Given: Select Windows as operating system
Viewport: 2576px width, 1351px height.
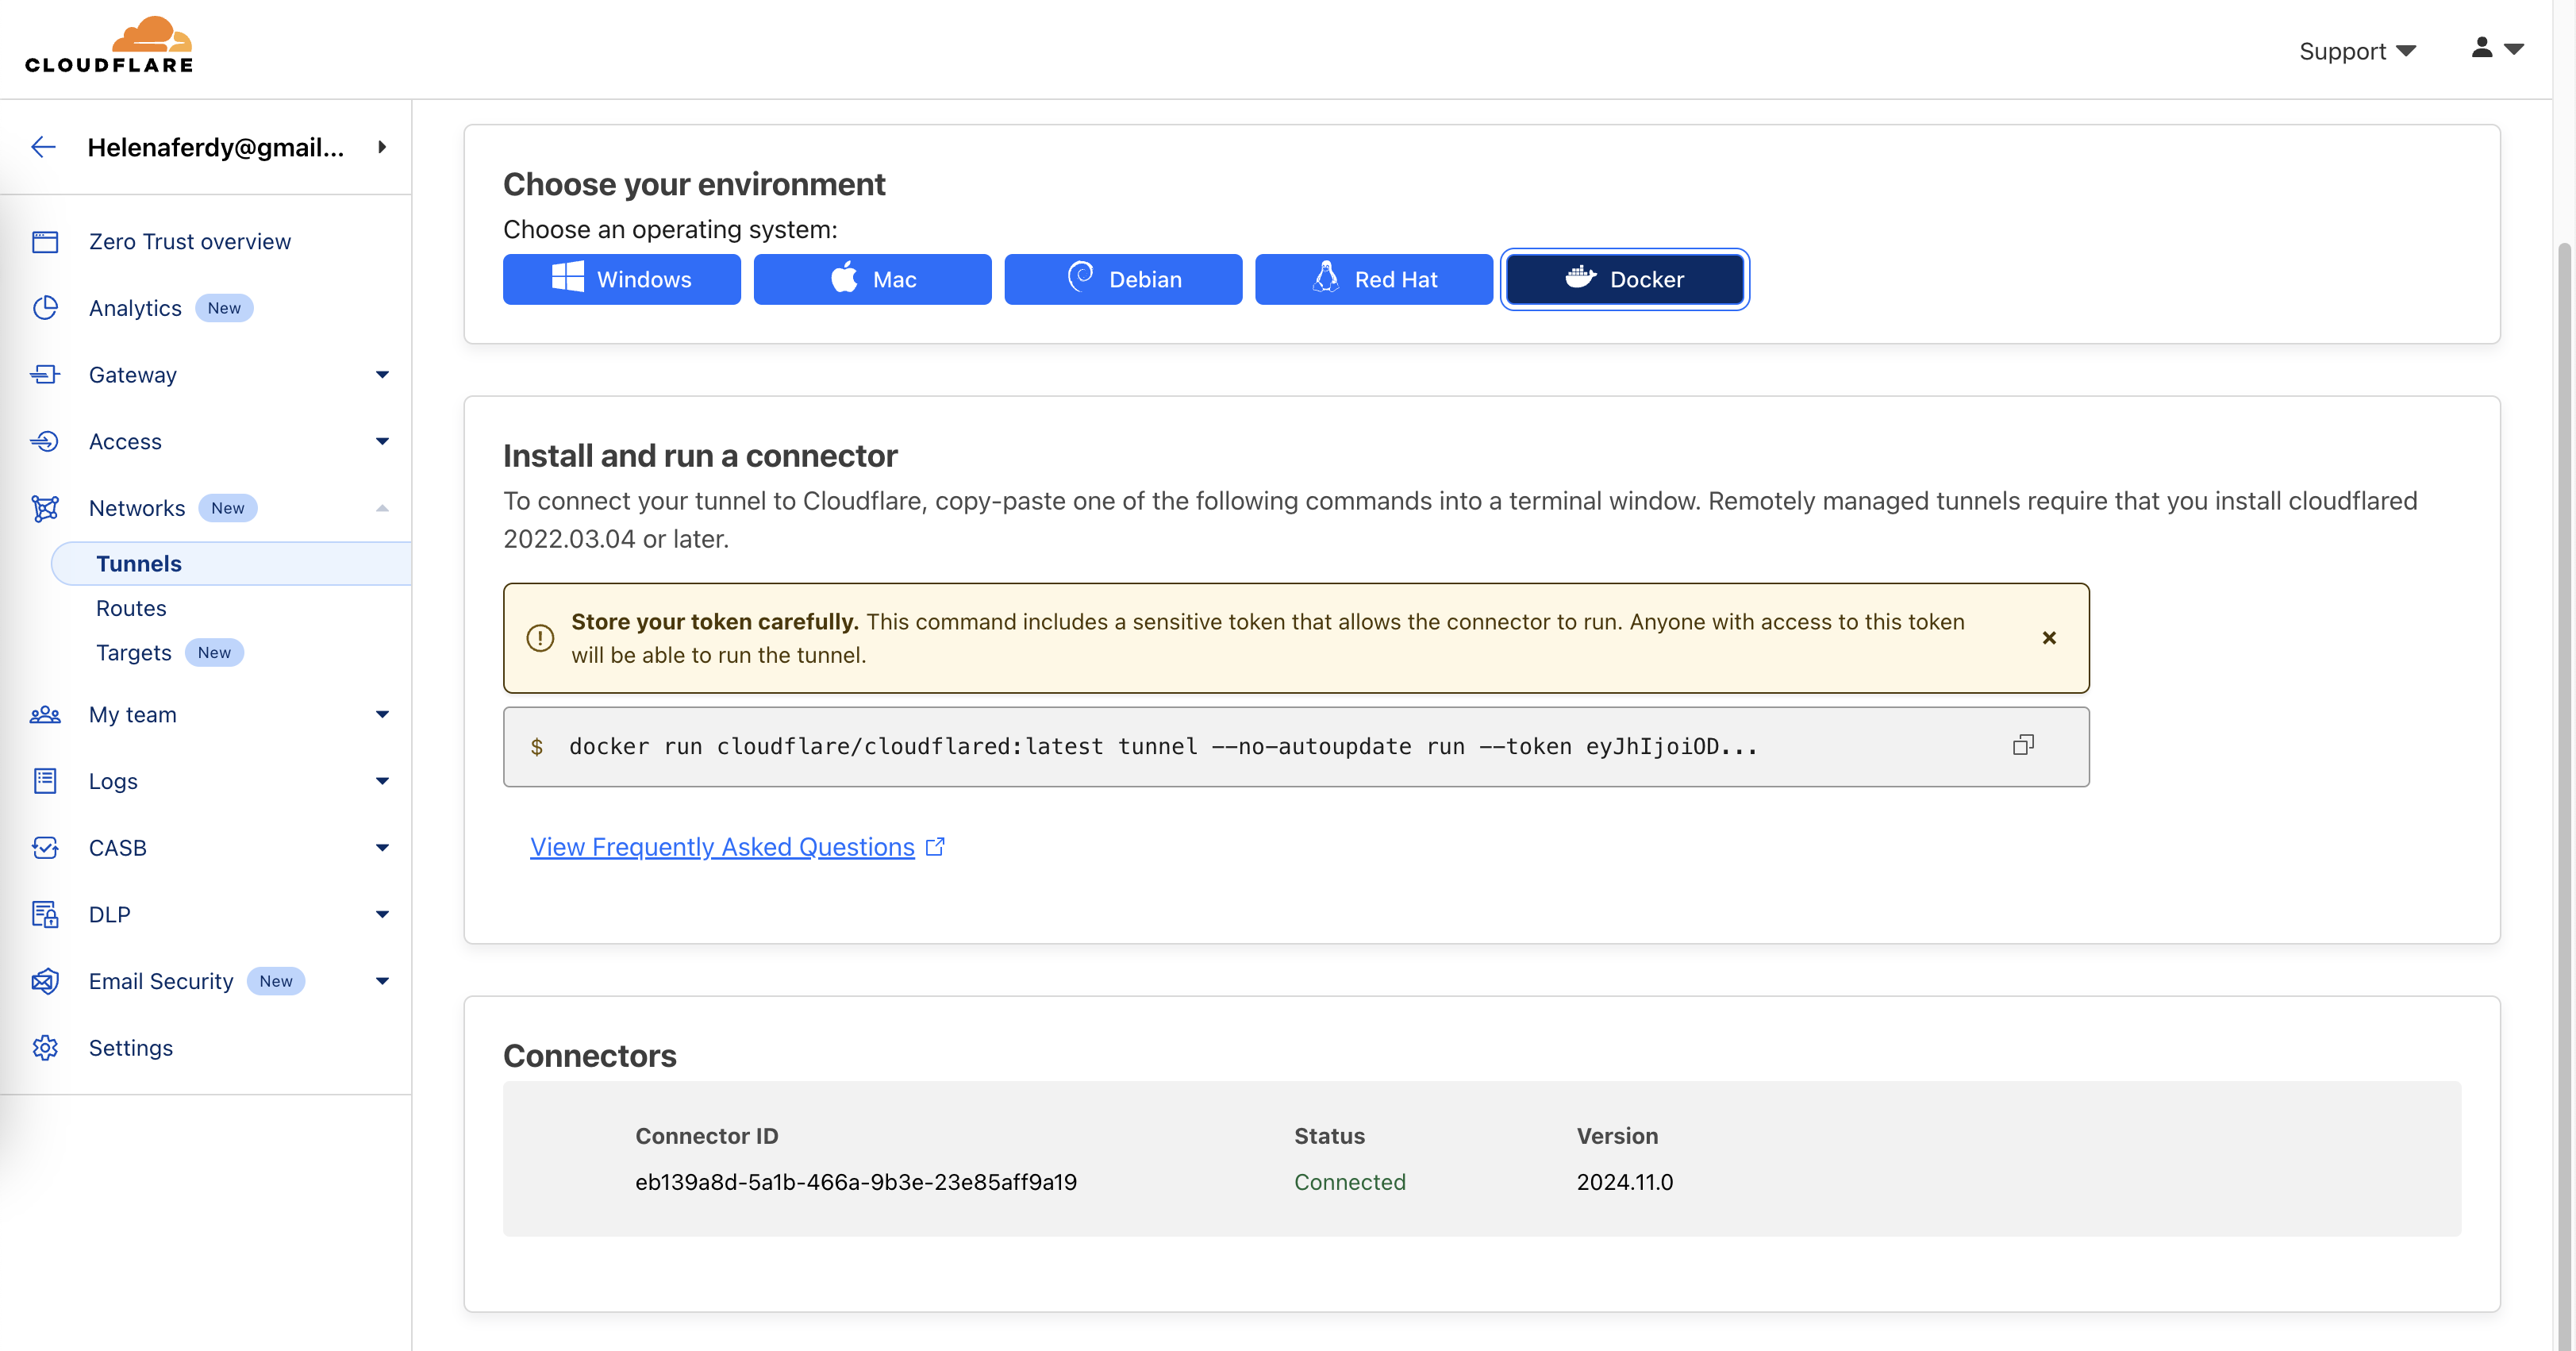Looking at the screenshot, I should point(621,279).
